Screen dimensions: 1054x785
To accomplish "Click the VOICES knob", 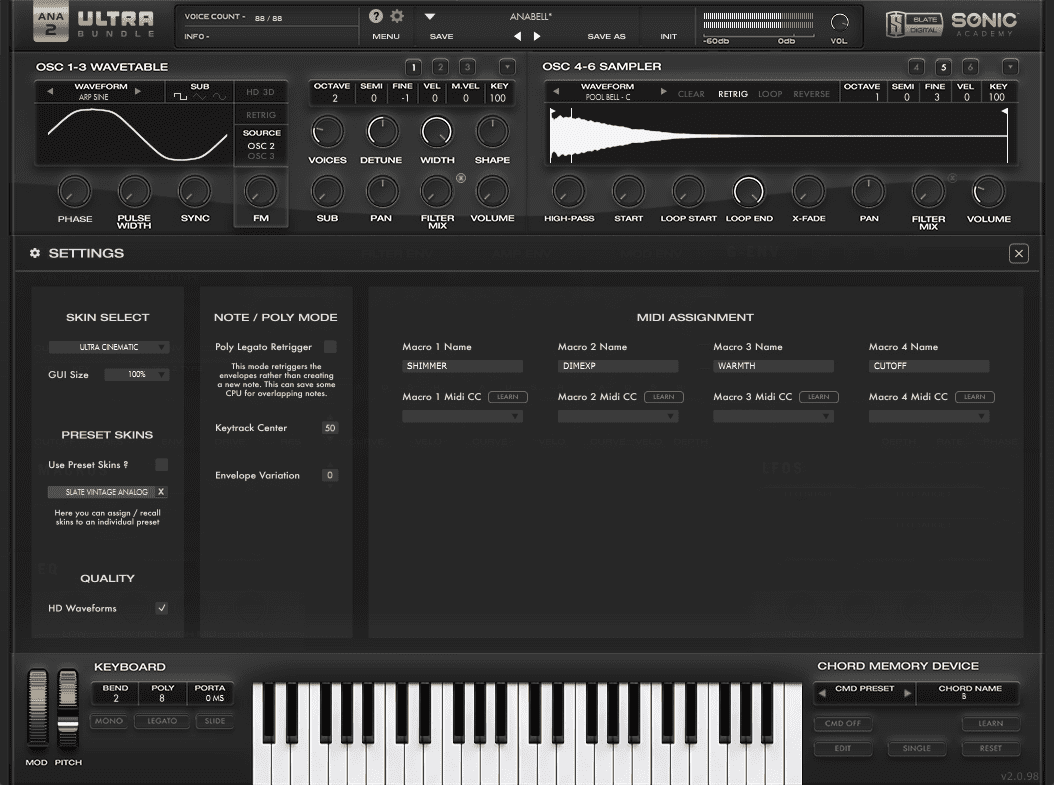I will click(x=327, y=132).
